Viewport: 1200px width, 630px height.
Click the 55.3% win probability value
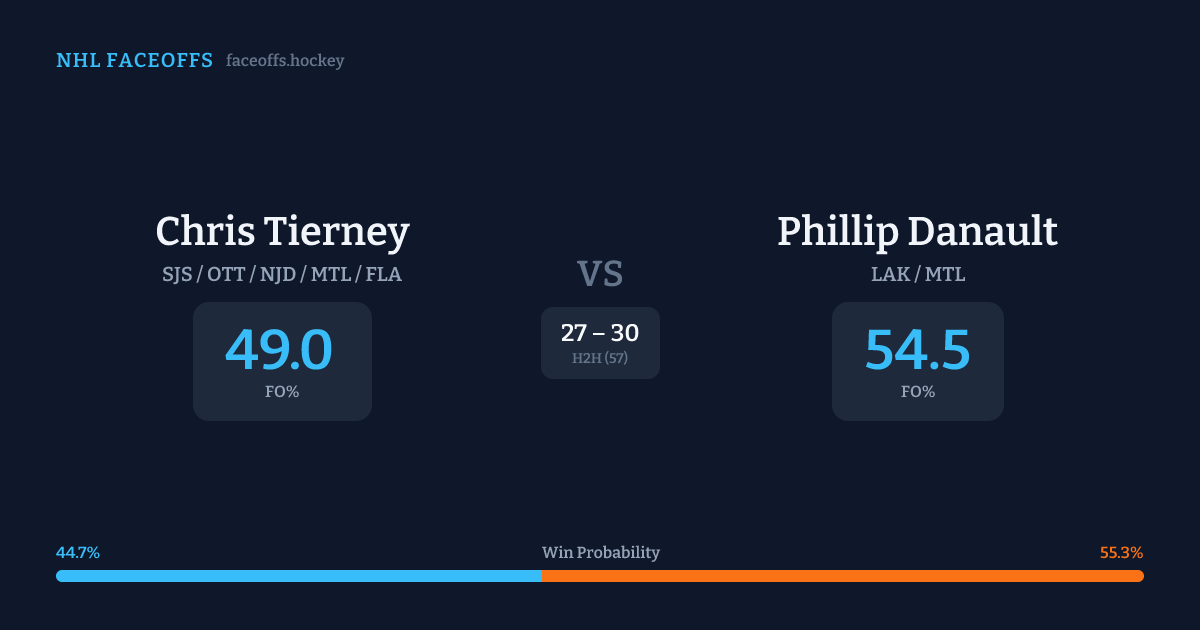1121,553
